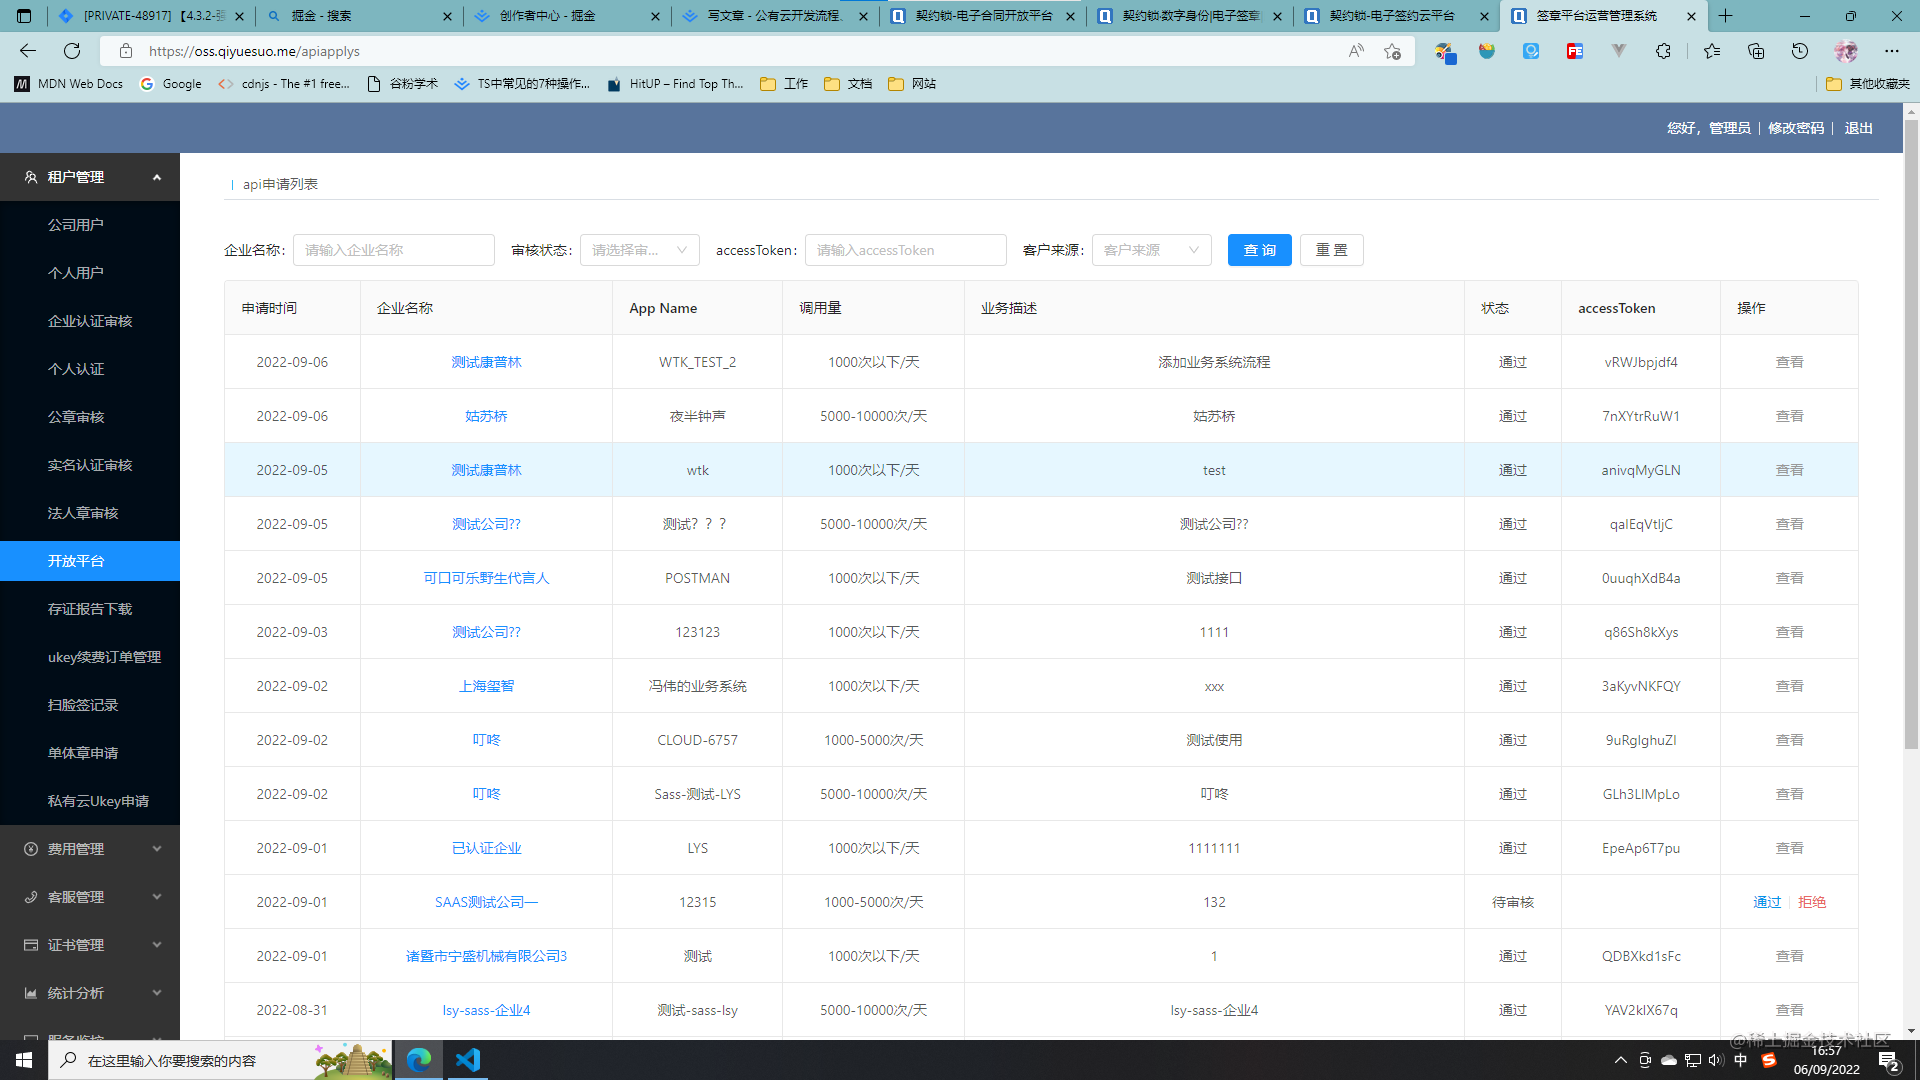Viewport: 1920px width, 1080px height.
Task: Click the read aloud icon in the address bar
Action: coord(1356,51)
